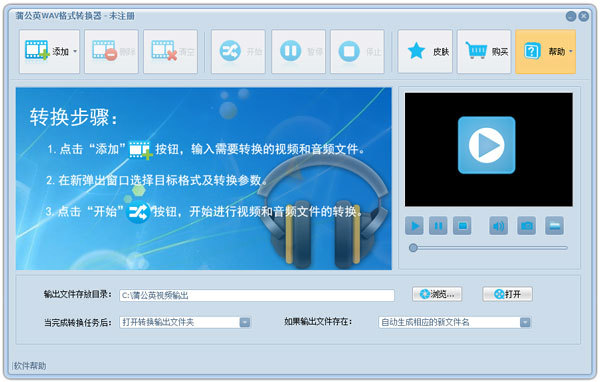Open the 购买 (Buy) cart button
The height and width of the screenshot is (382, 600).
[x=484, y=51]
